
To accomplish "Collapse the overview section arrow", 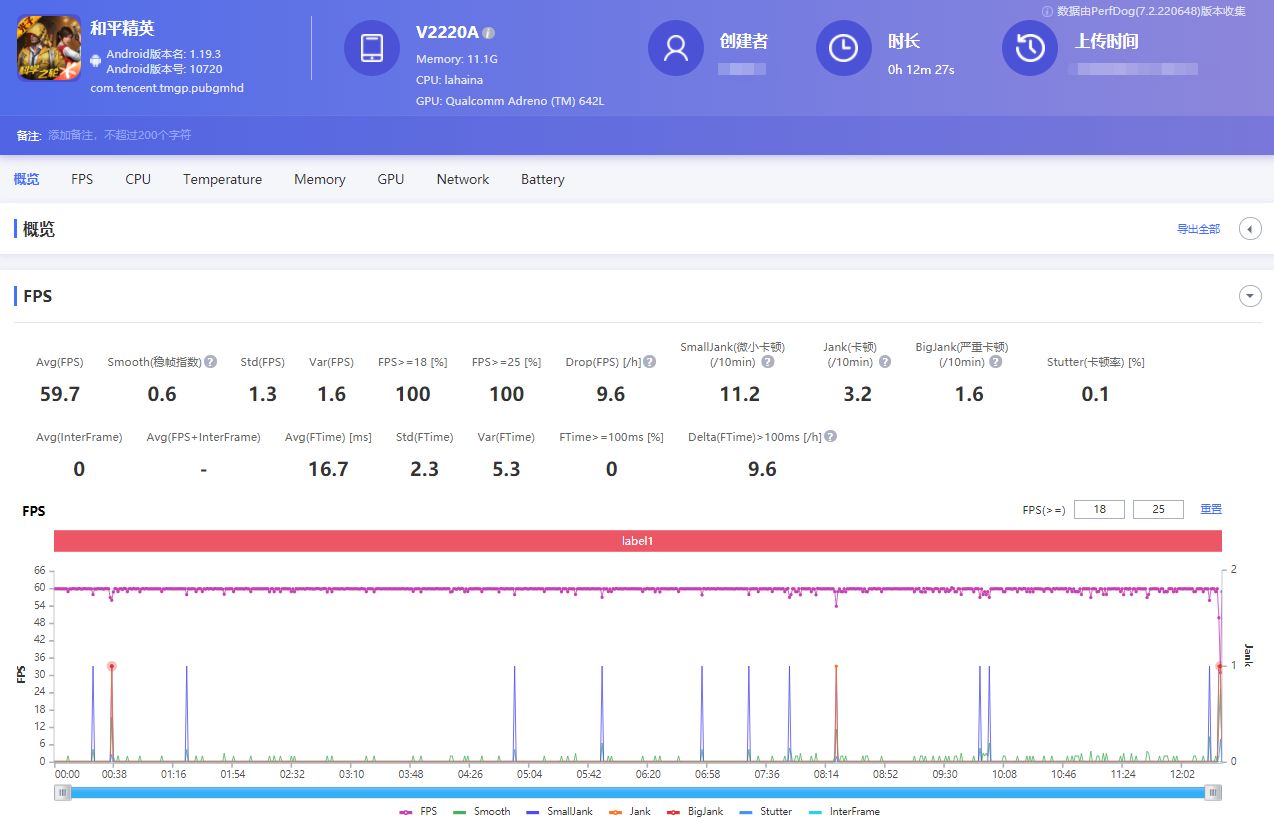I will tap(1250, 229).
